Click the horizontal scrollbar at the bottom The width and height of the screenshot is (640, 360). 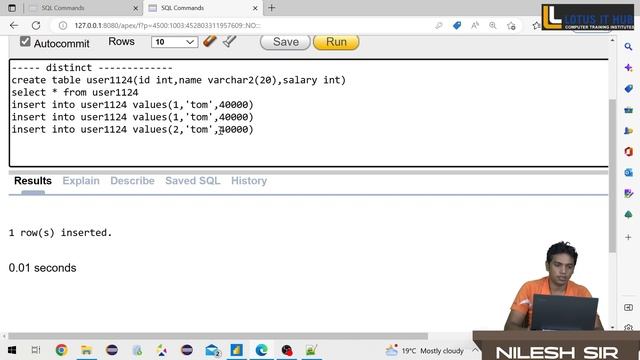[218, 336]
